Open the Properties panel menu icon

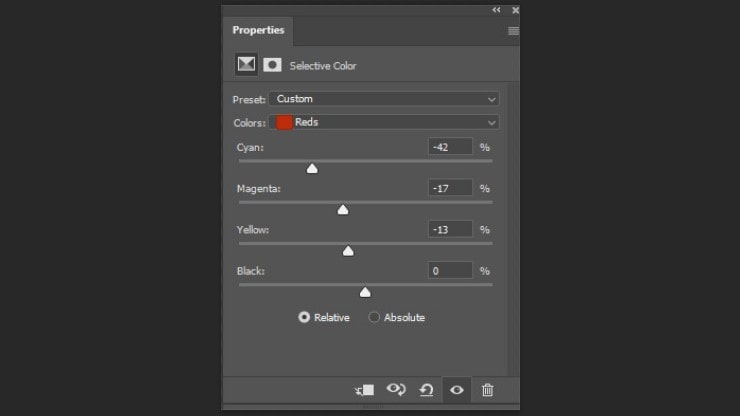click(513, 31)
